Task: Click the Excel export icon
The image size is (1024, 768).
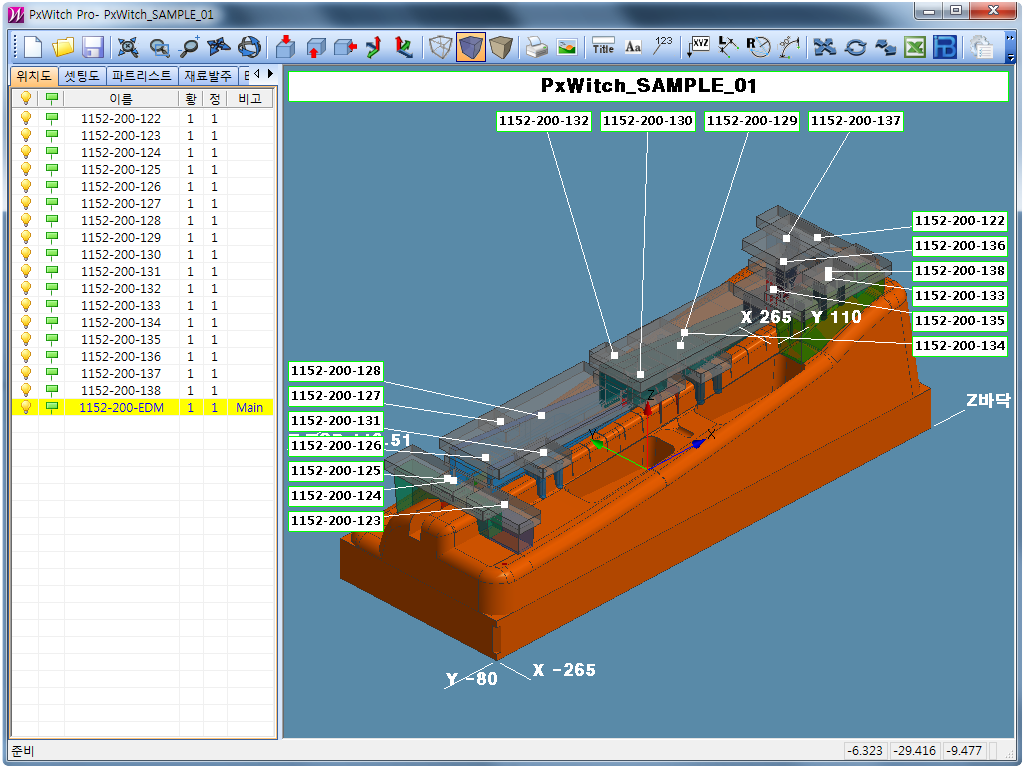Action: 915,47
